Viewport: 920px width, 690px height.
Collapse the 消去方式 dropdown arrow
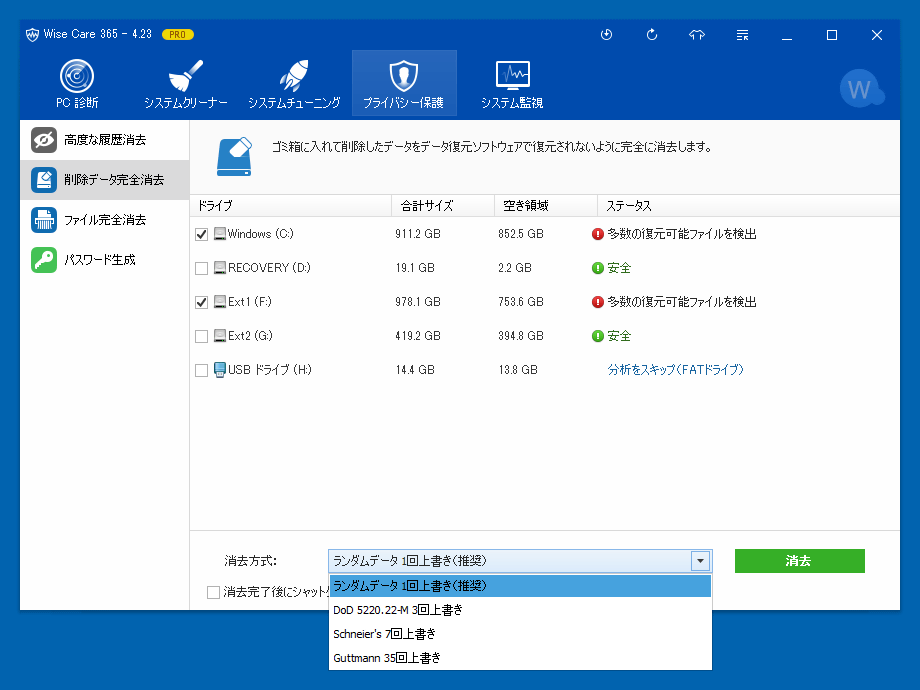701,561
